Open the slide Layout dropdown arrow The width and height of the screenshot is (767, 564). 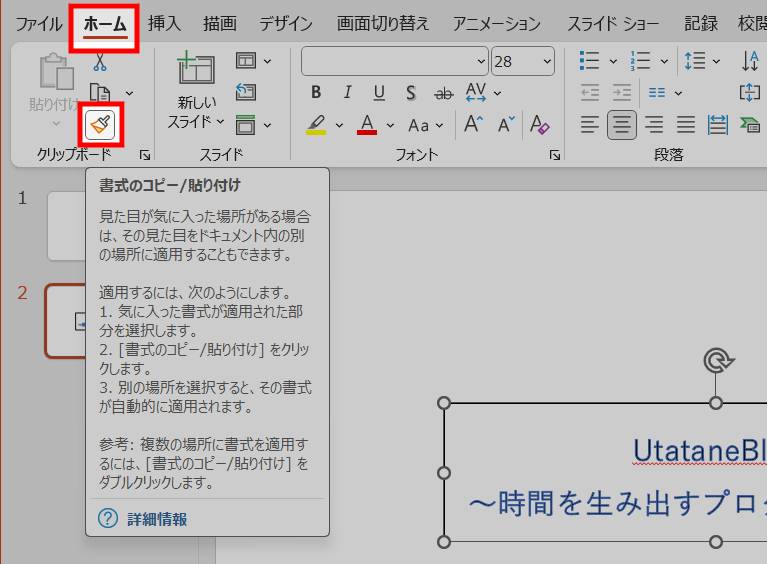pyautogui.click(x=267, y=61)
